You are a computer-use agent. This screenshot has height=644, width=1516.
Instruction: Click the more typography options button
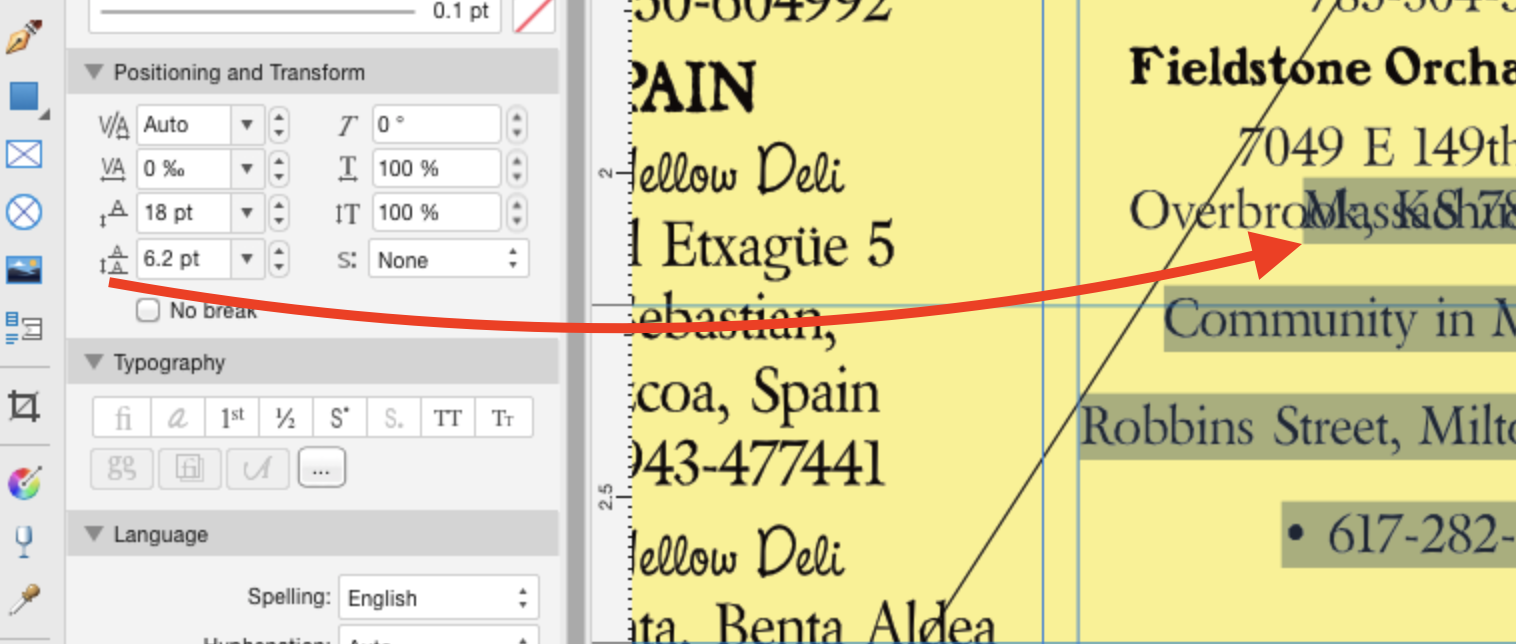[x=321, y=467]
